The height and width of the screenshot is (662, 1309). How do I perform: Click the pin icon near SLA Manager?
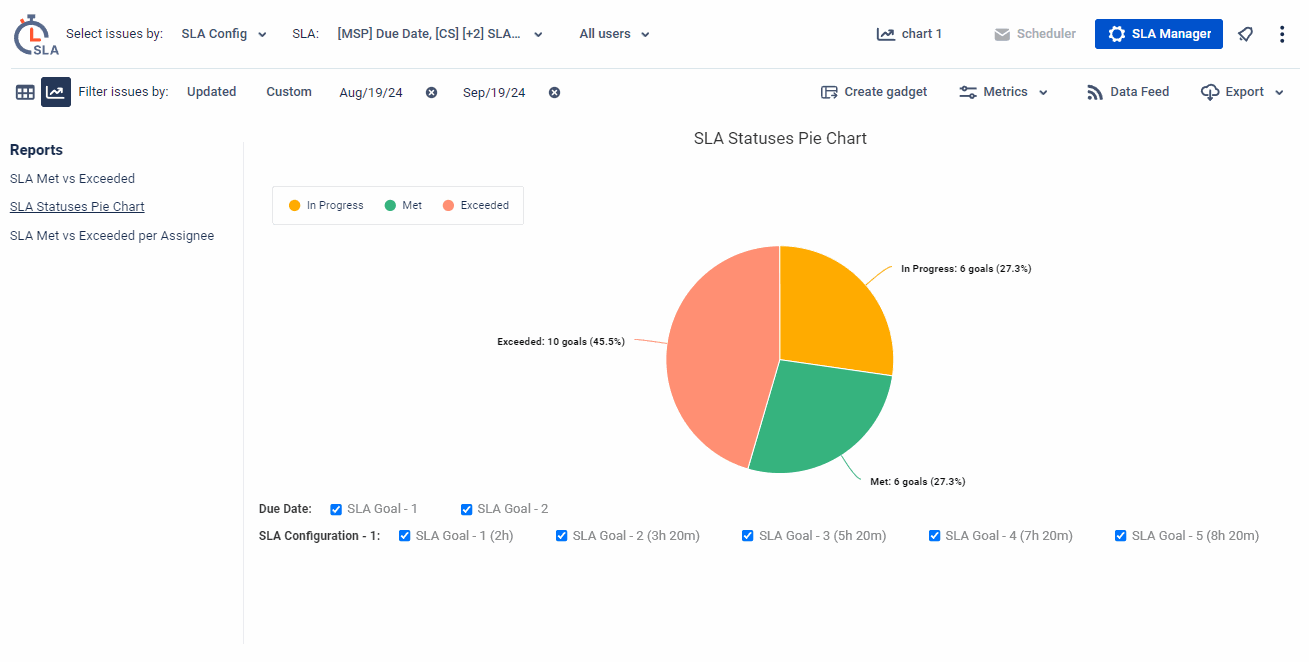coord(1245,33)
